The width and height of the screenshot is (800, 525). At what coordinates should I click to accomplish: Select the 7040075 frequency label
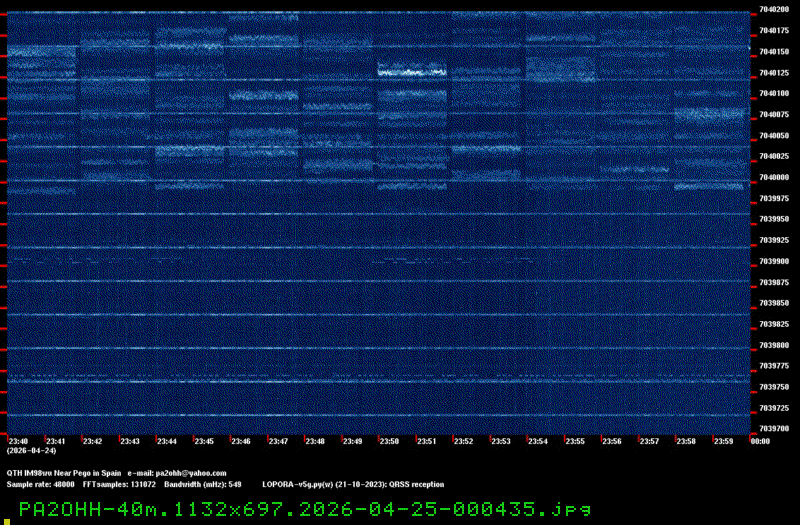[x=774, y=115]
